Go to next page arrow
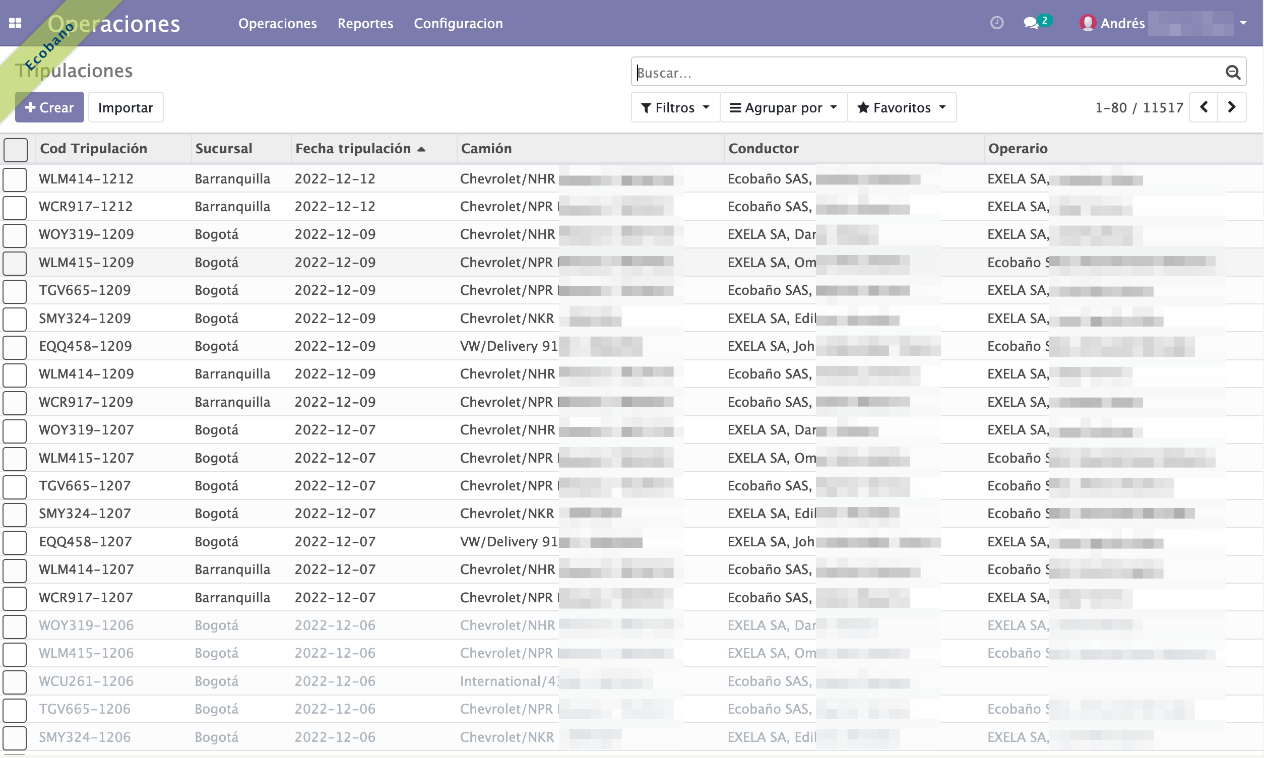Screen dimensions: 1264x758 click(x=1232, y=107)
